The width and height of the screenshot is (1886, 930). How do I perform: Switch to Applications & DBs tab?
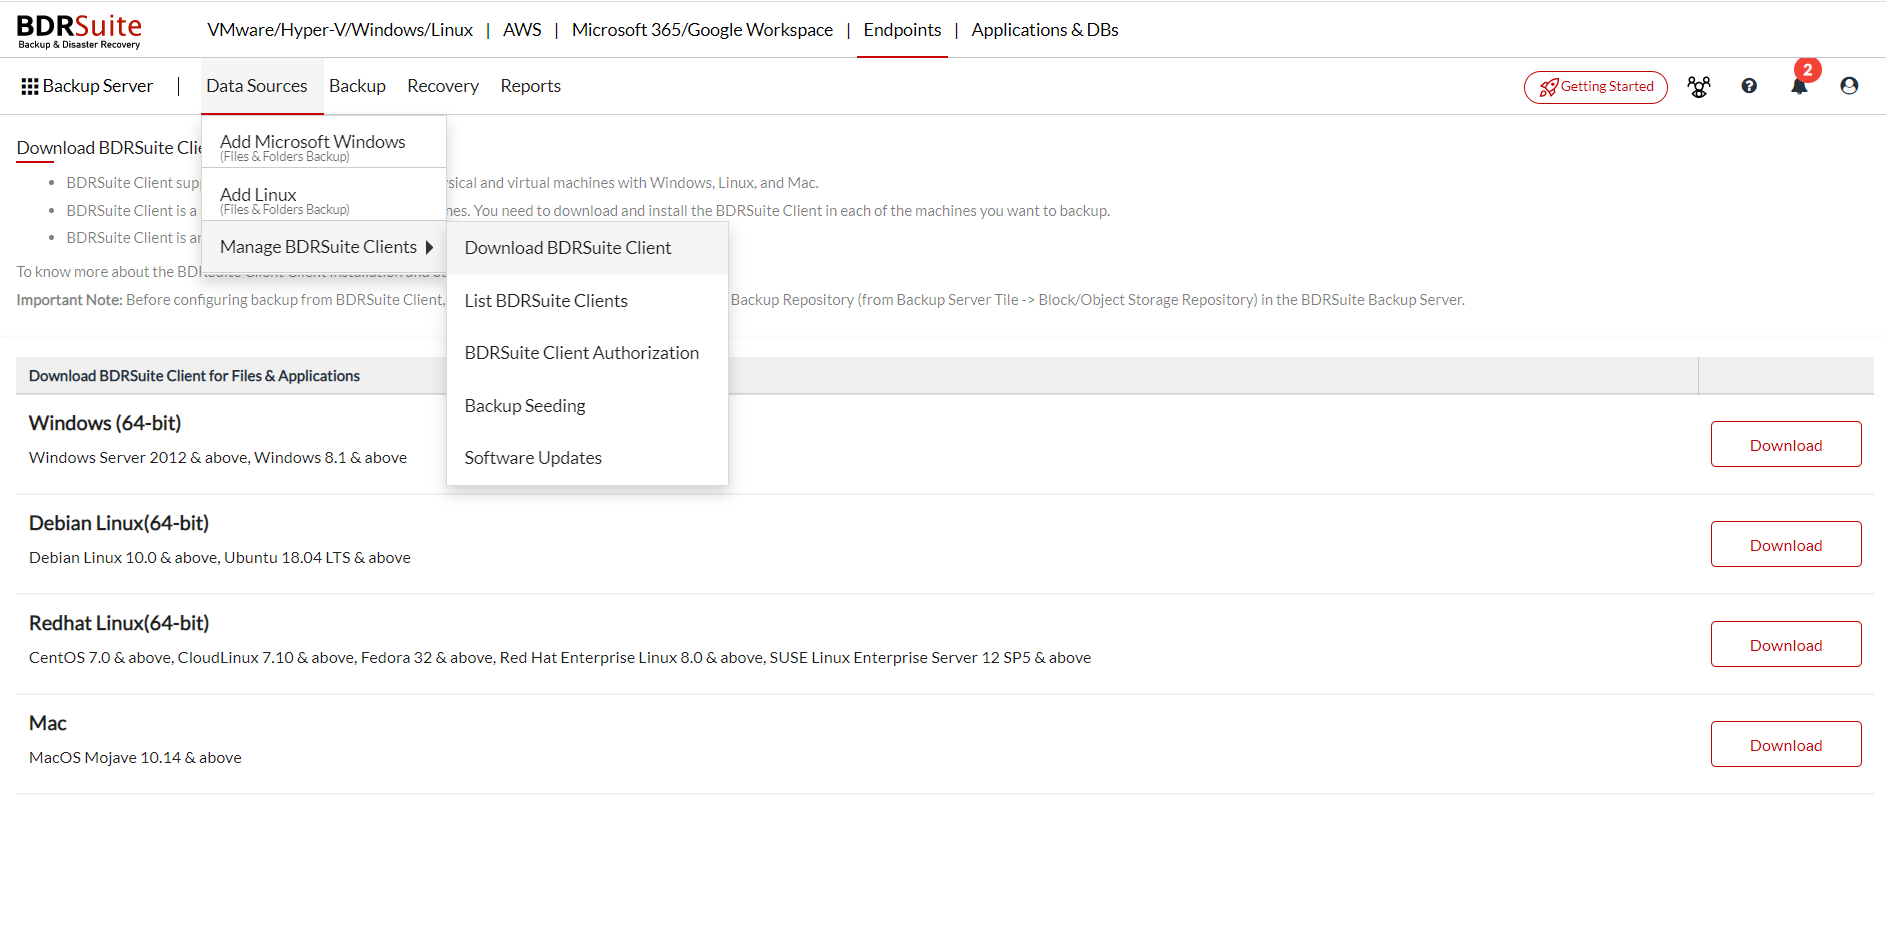click(1045, 30)
